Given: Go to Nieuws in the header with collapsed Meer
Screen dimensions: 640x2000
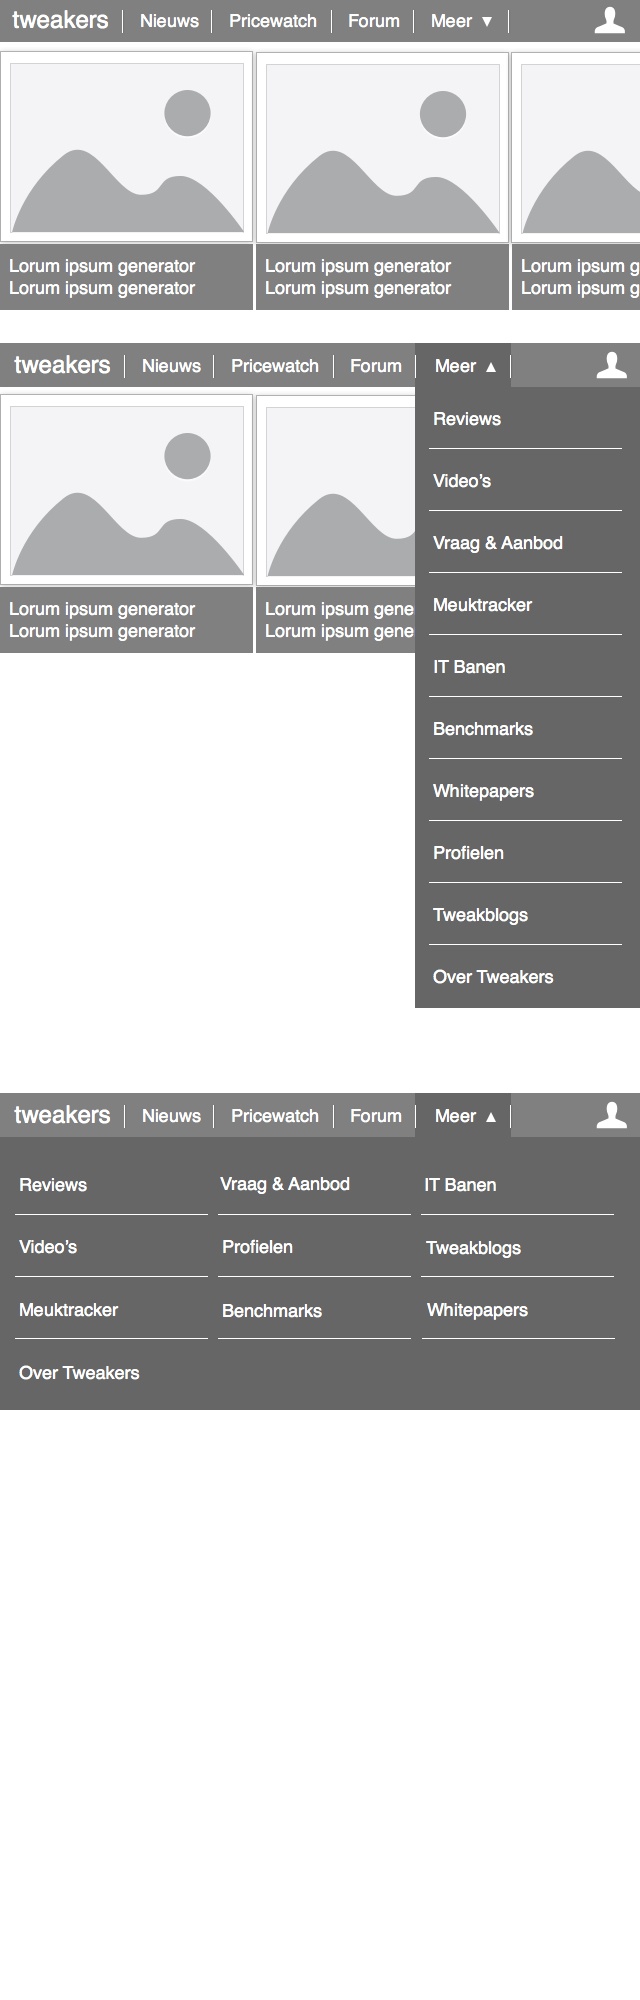Looking at the screenshot, I should 169,21.
